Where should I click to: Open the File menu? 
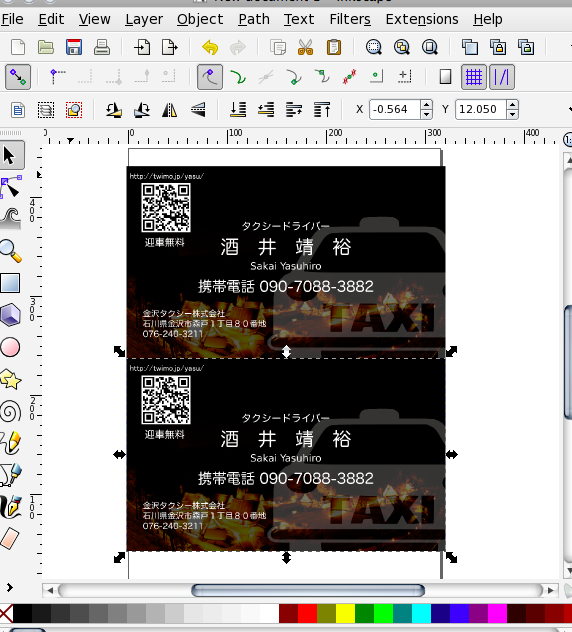[12, 19]
